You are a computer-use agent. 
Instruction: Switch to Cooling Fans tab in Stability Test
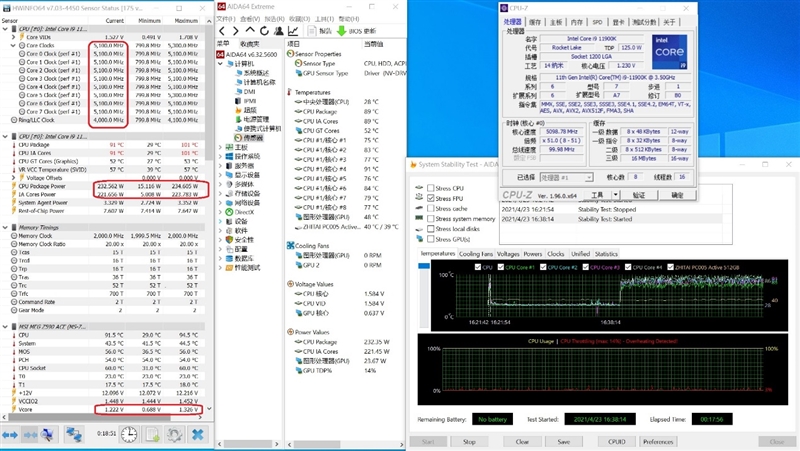point(476,254)
